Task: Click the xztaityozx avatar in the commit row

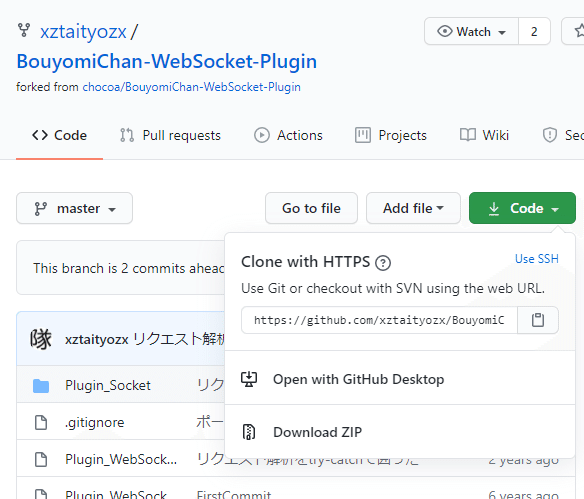Action: (x=41, y=339)
